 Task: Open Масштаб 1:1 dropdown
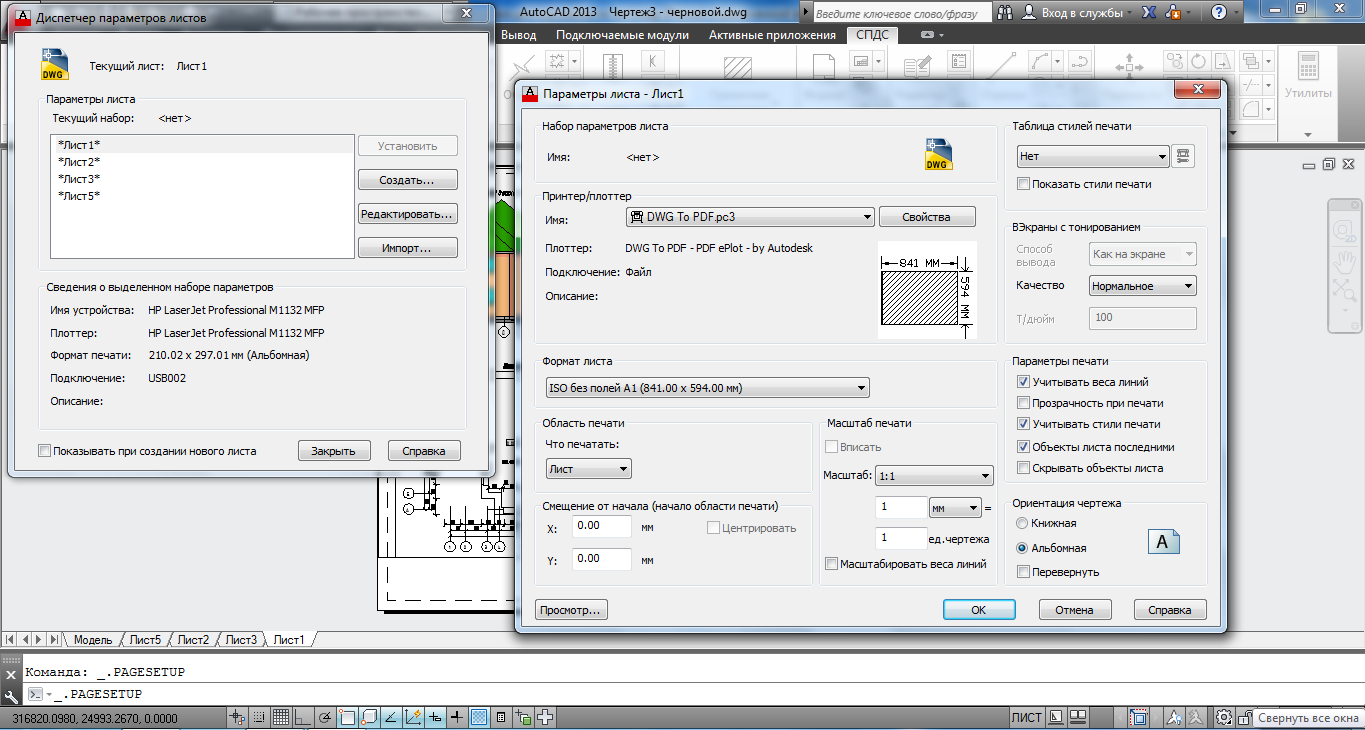pyautogui.click(x=934, y=476)
